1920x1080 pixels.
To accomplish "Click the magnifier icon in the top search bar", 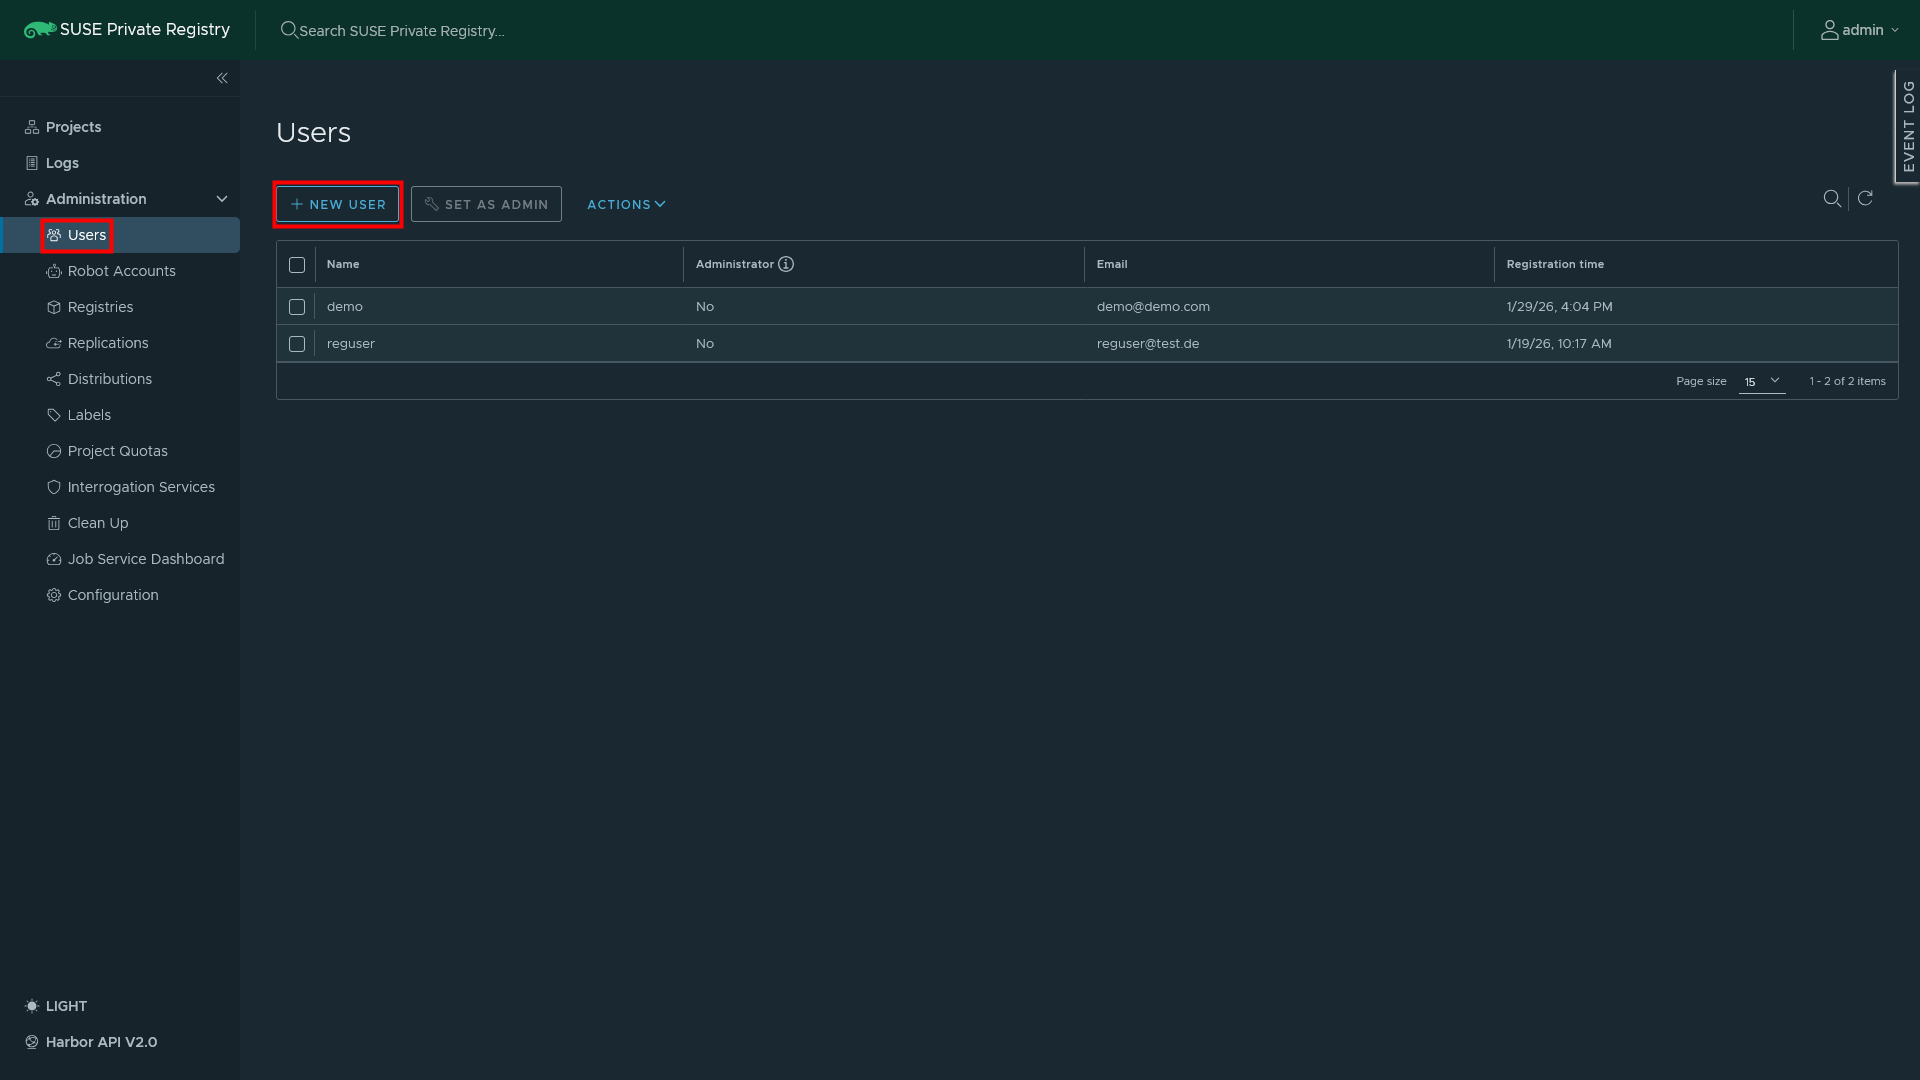I will point(289,30).
